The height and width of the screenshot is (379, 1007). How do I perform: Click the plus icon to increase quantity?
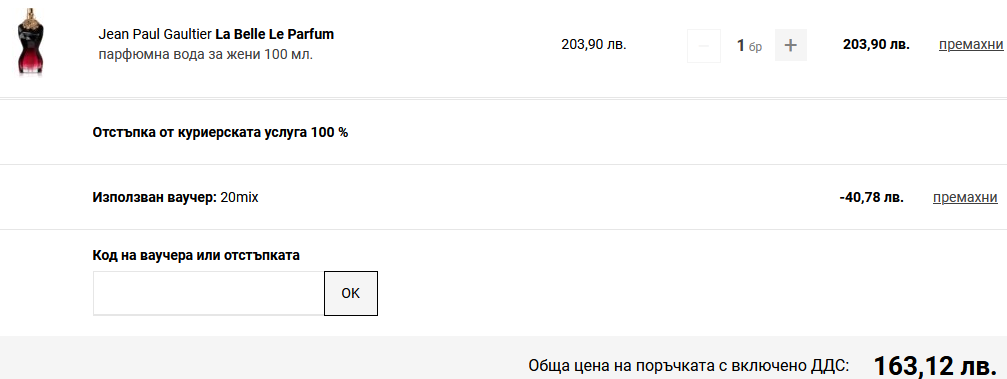(791, 45)
